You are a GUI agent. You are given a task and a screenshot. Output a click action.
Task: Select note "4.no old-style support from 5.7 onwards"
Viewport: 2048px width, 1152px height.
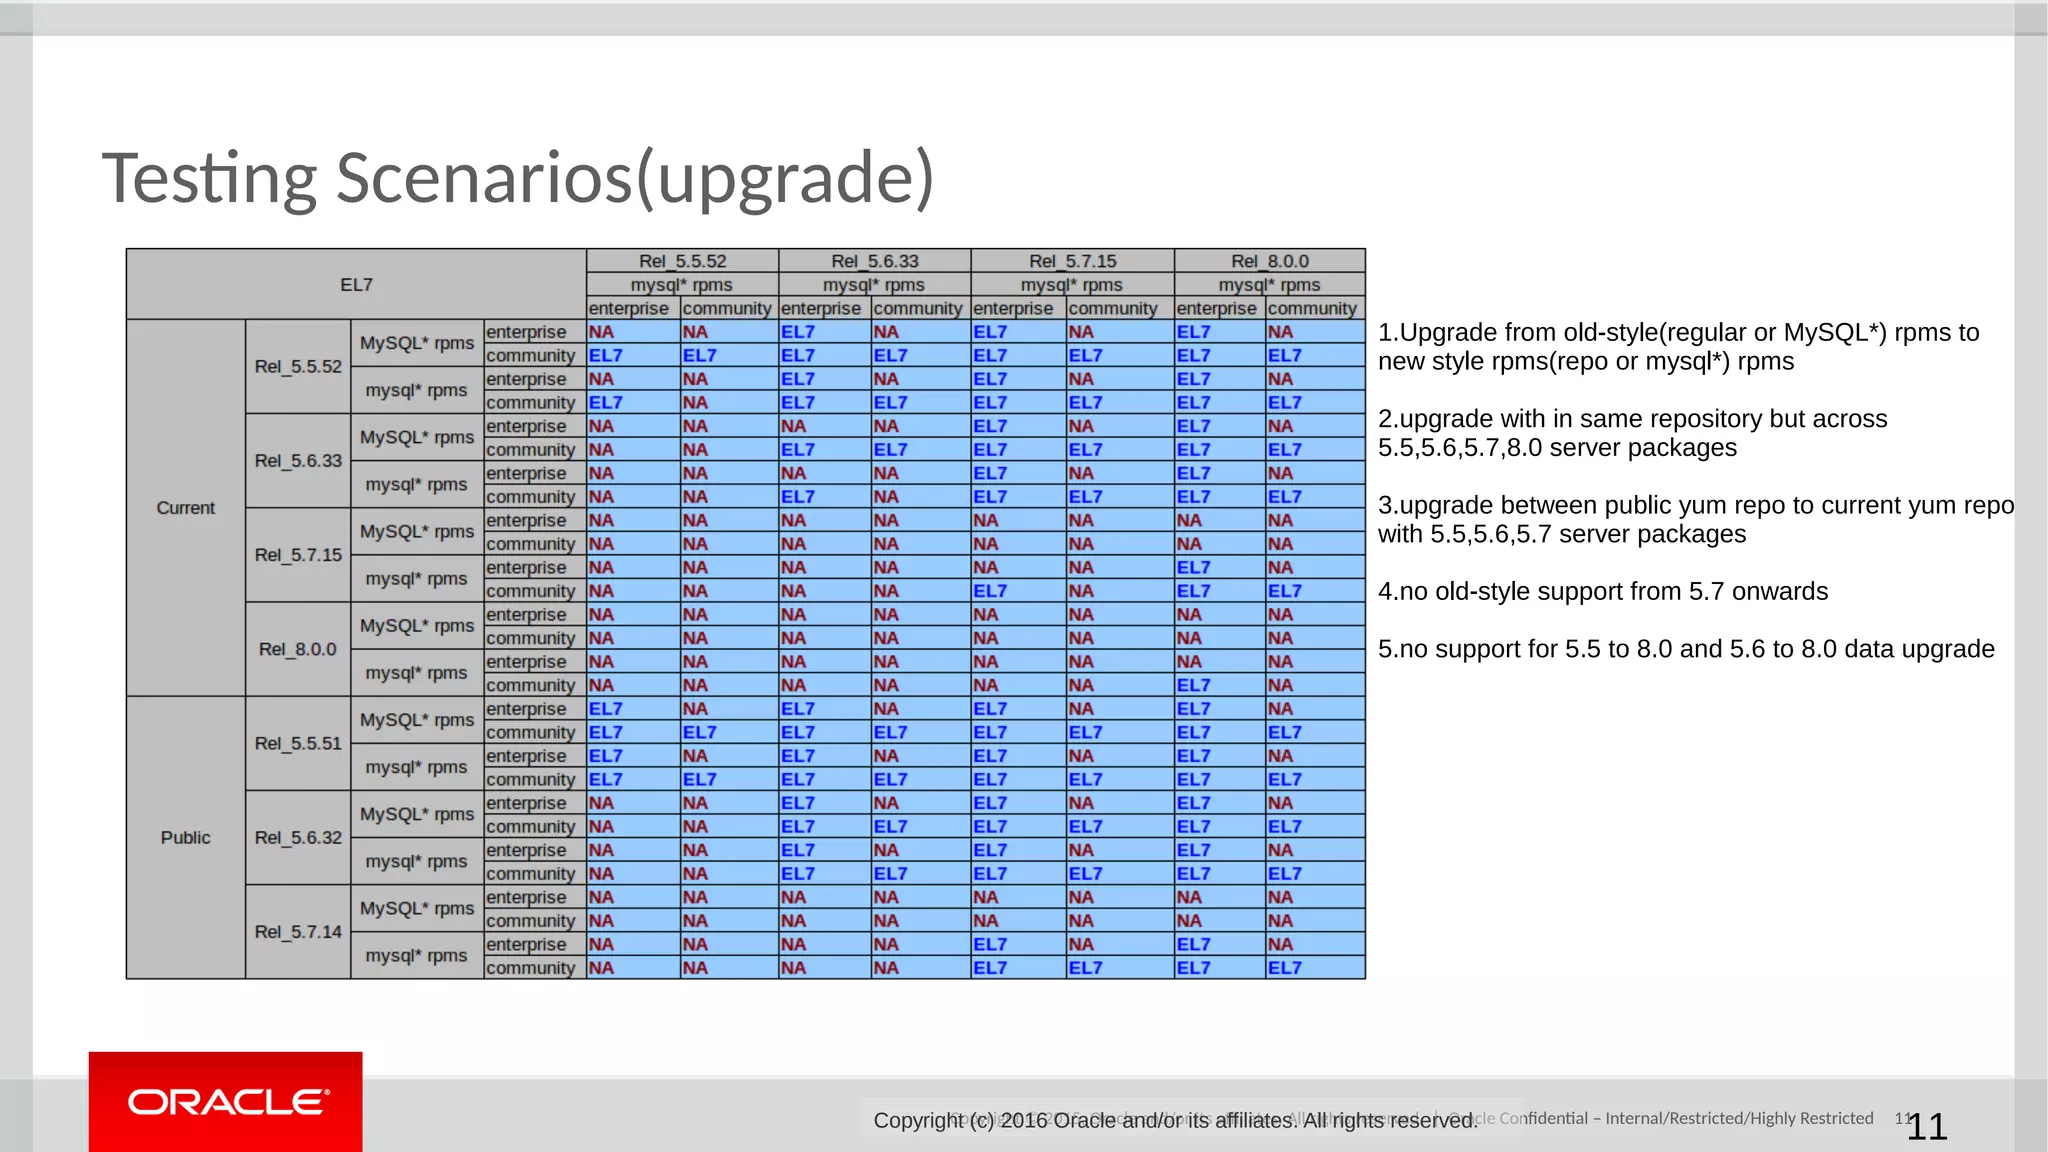tap(1603, 591)
